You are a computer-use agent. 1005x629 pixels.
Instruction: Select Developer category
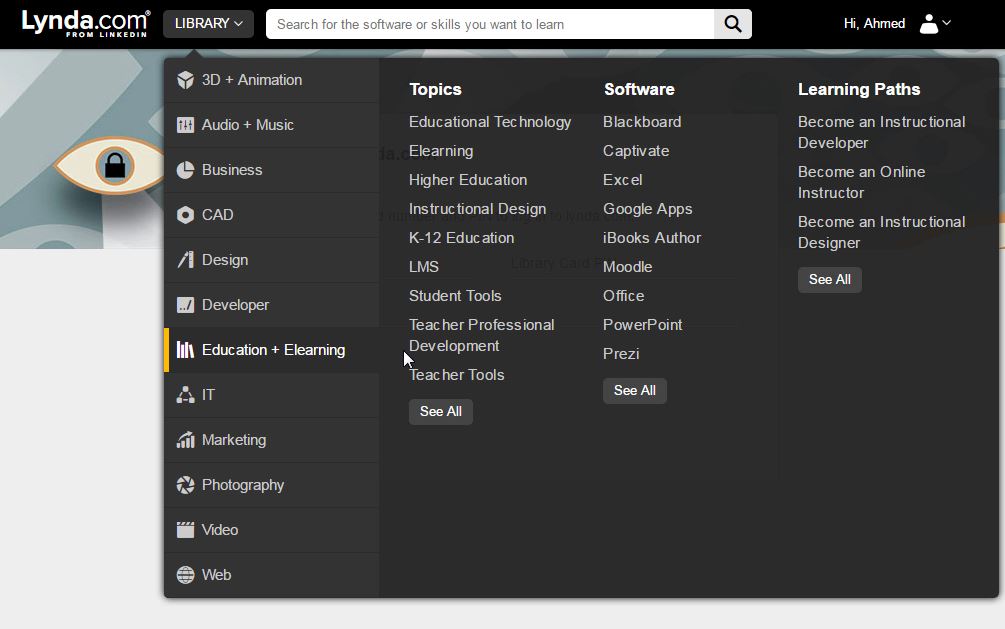(x=272, y=305)
